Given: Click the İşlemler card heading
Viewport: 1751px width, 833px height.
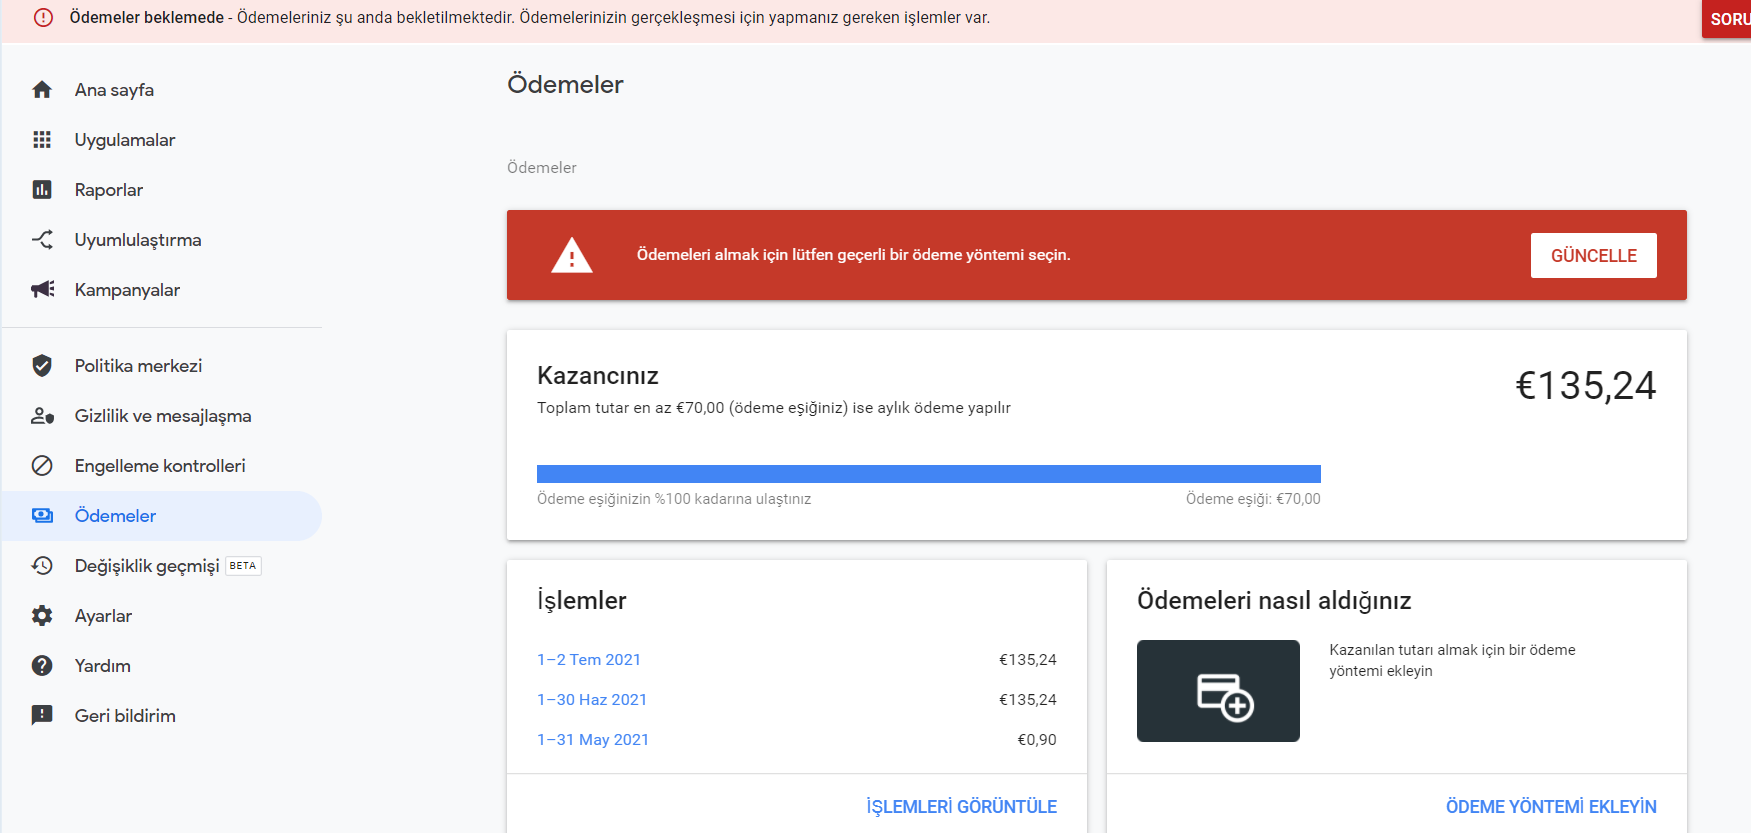Looking at the screenshot, I should (x=582, y=601).
